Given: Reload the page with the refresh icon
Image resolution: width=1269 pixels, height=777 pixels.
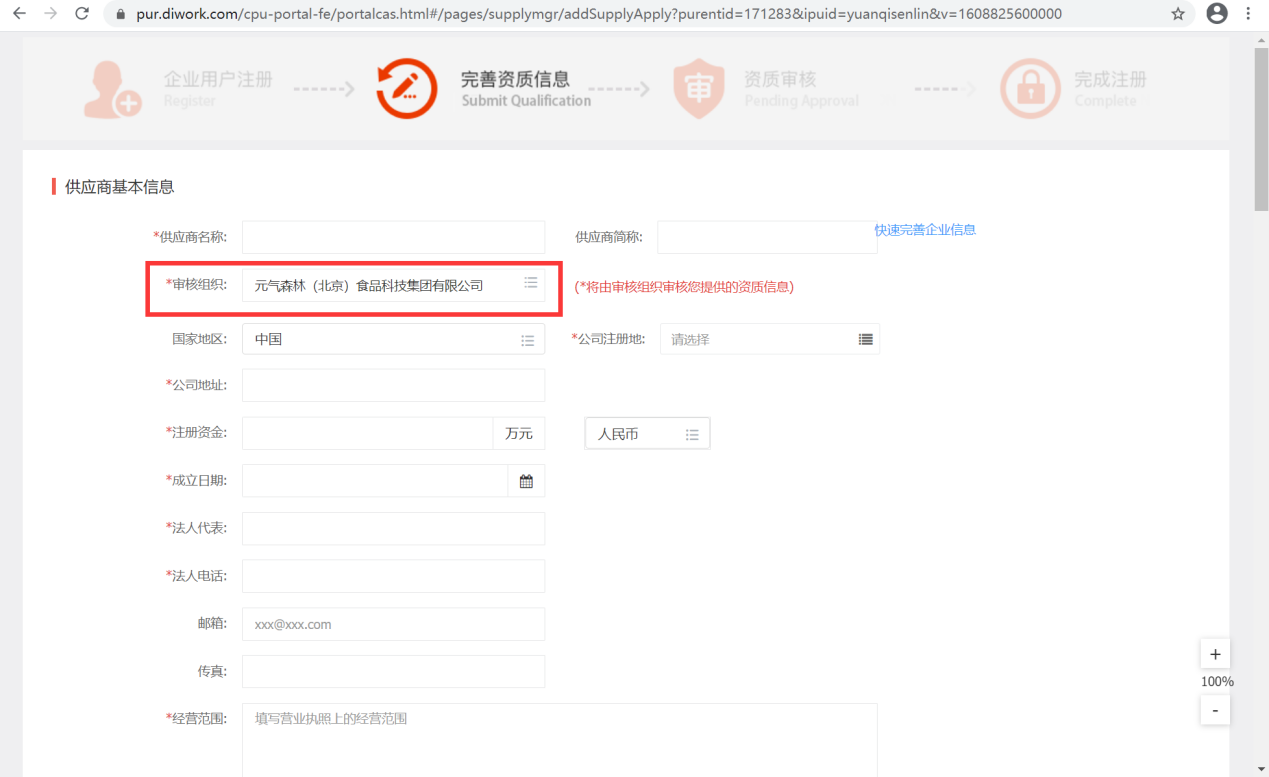Looking at the screenshot, I should point(82,14).
